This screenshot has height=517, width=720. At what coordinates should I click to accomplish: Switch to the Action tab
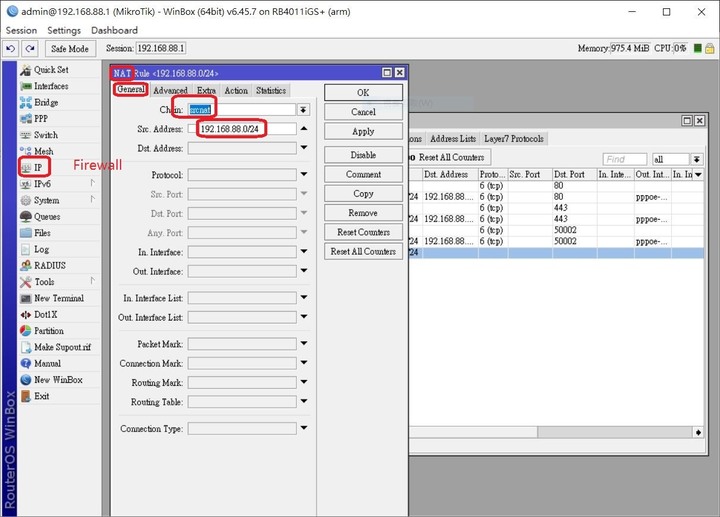[236, 90]
